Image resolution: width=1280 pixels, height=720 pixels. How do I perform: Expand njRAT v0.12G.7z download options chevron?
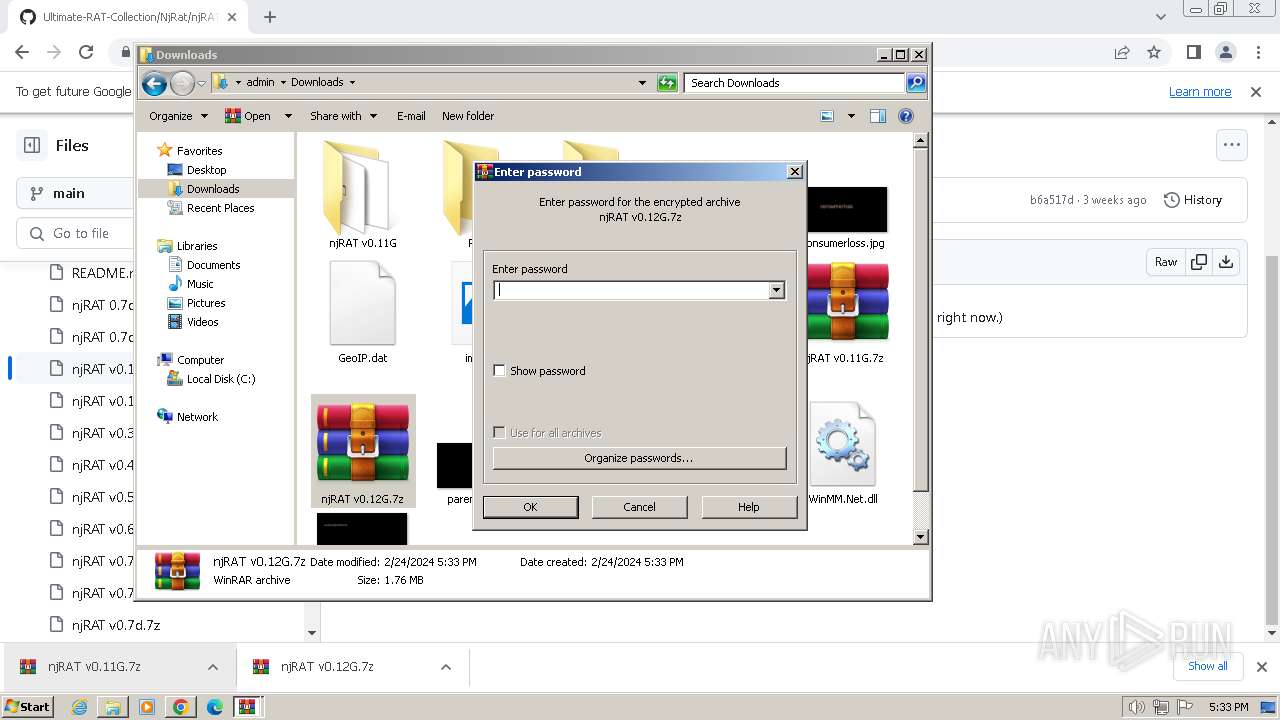pyautogui.click(x=446, y=667)
